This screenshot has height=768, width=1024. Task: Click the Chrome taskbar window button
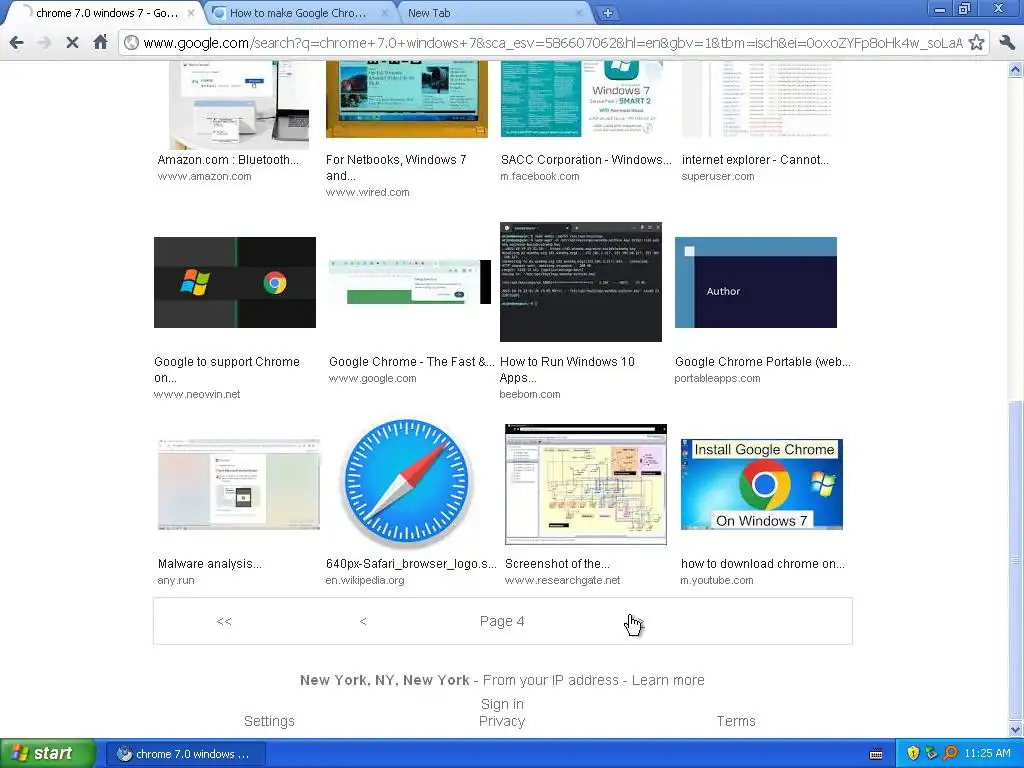click(185, 754)
